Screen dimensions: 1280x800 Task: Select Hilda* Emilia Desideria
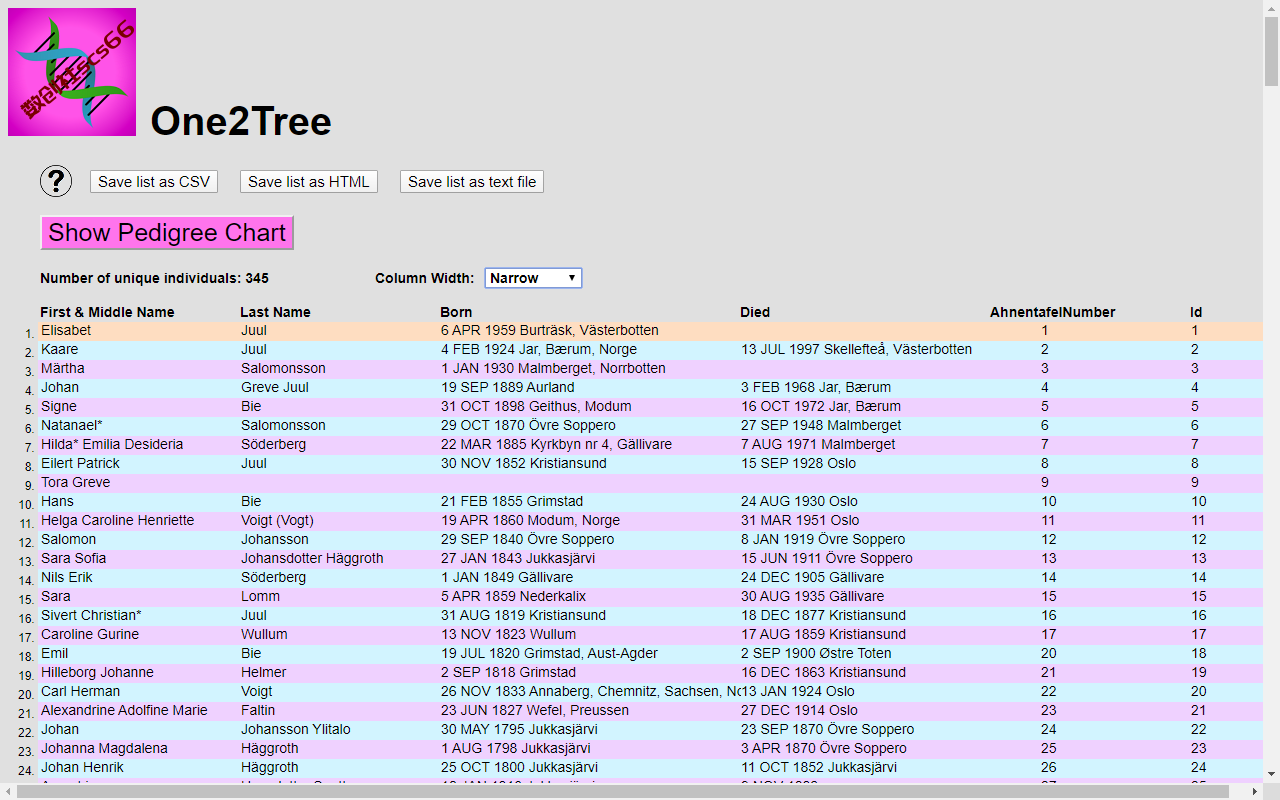tap(112, 444)
